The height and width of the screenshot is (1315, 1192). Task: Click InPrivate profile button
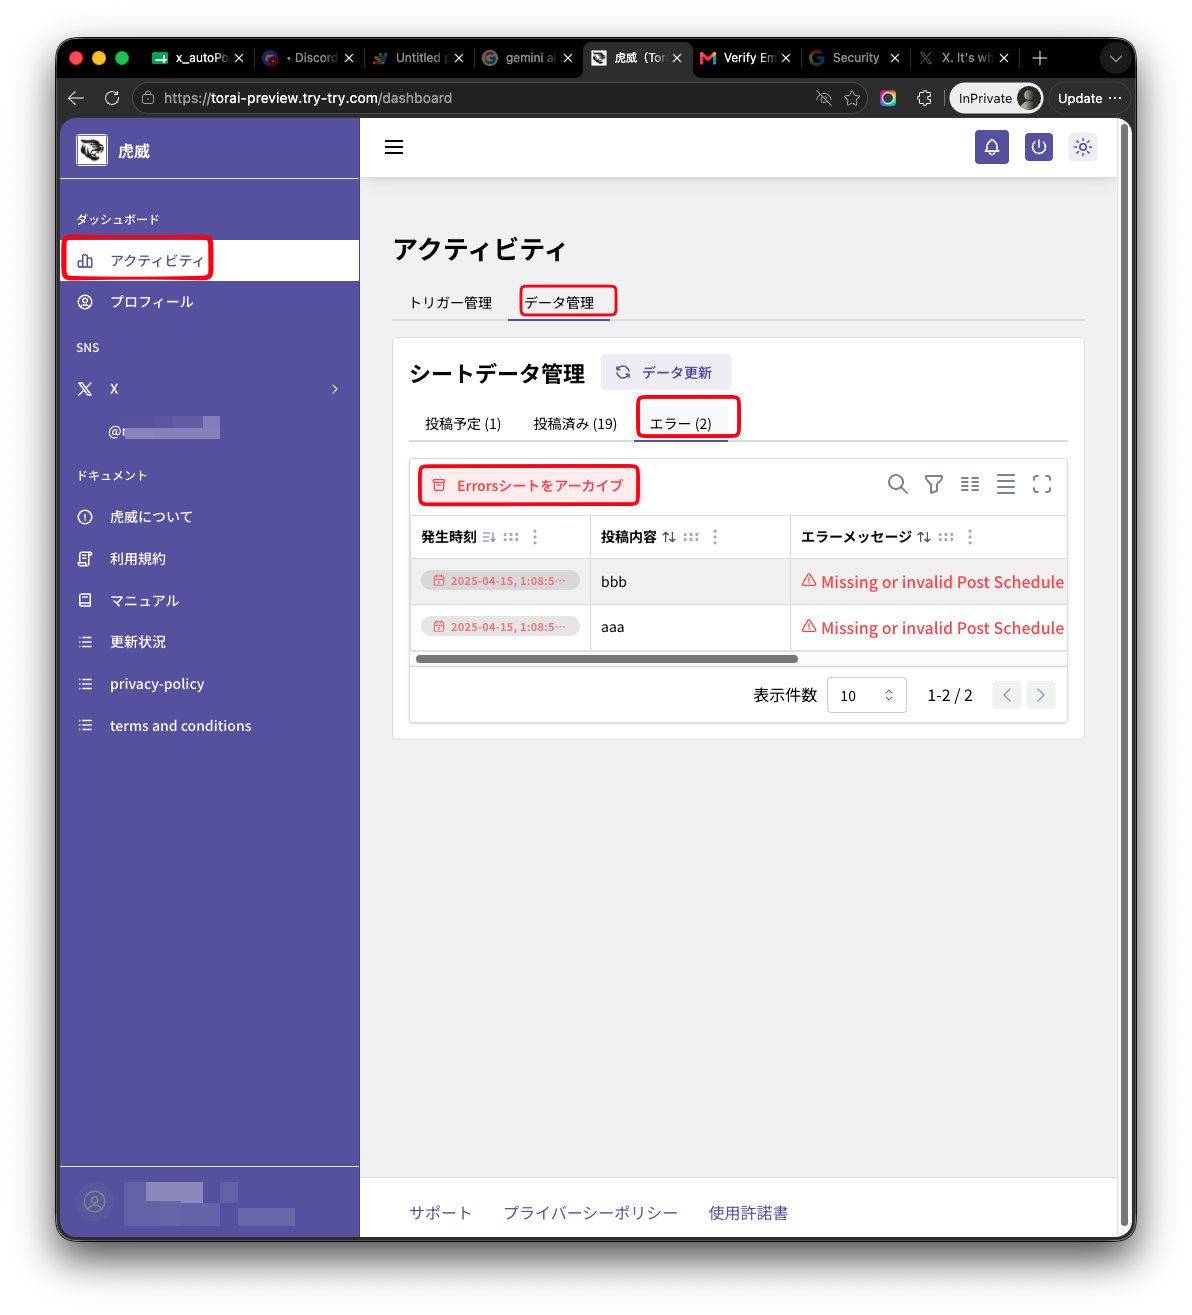point(996,98)
